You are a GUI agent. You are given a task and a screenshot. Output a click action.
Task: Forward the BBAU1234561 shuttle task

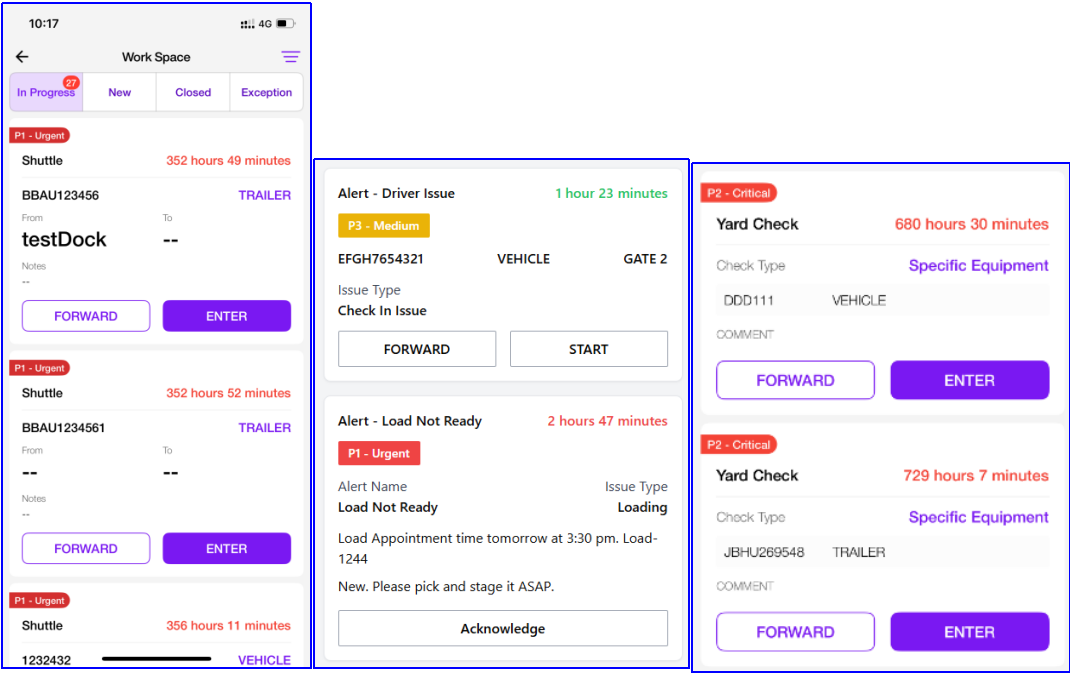pyautogui.click(x=86, y=548)
